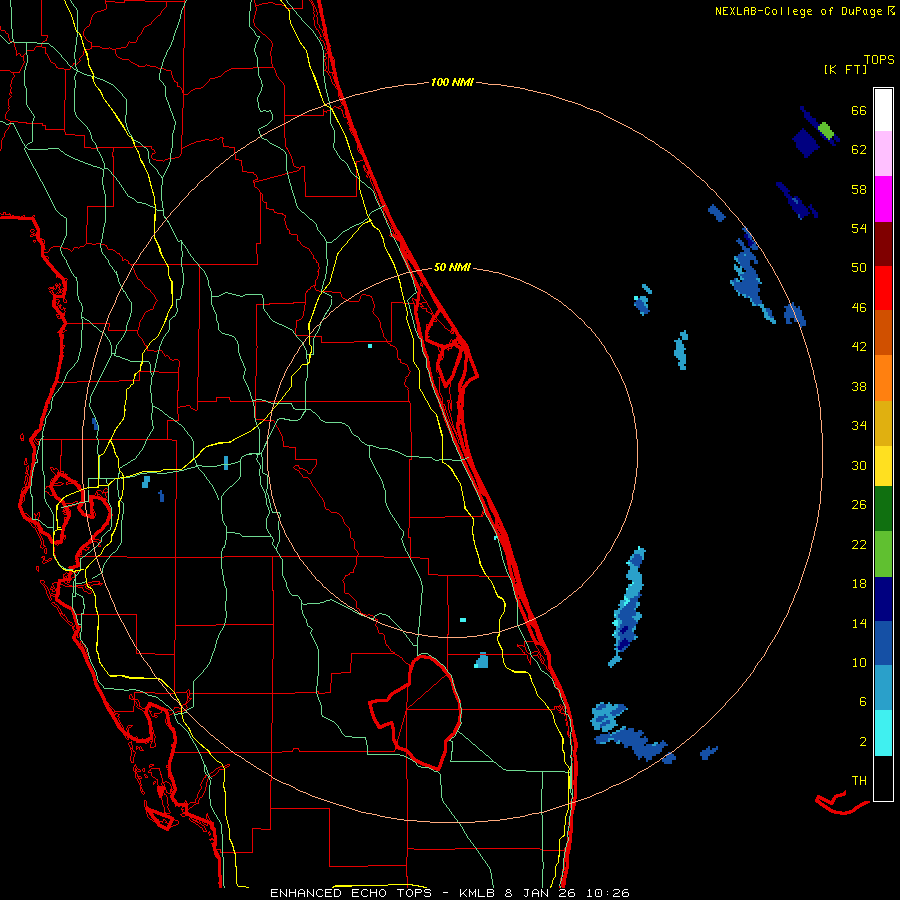Select the medium blue 18 kft legend swatch

[x=883, y=643]
